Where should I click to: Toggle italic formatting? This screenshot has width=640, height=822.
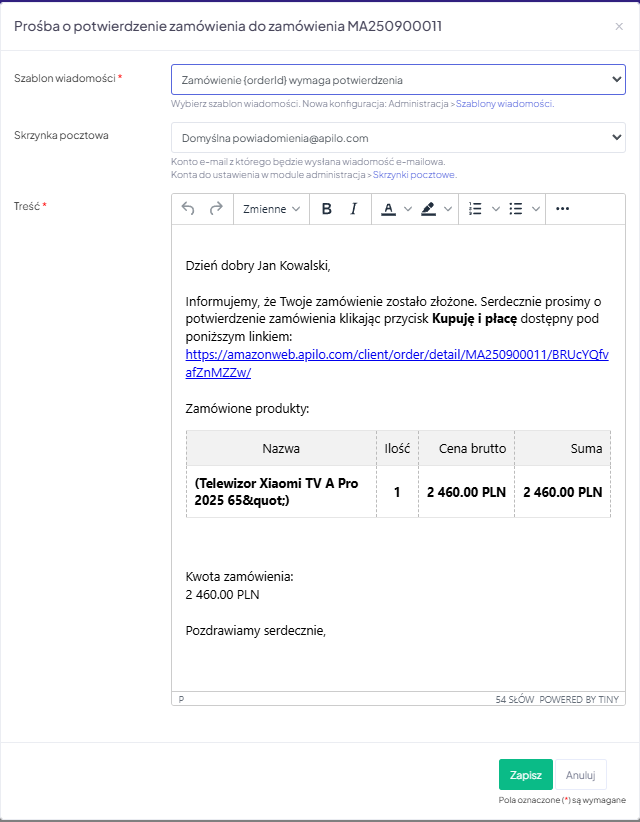point(353,209)
